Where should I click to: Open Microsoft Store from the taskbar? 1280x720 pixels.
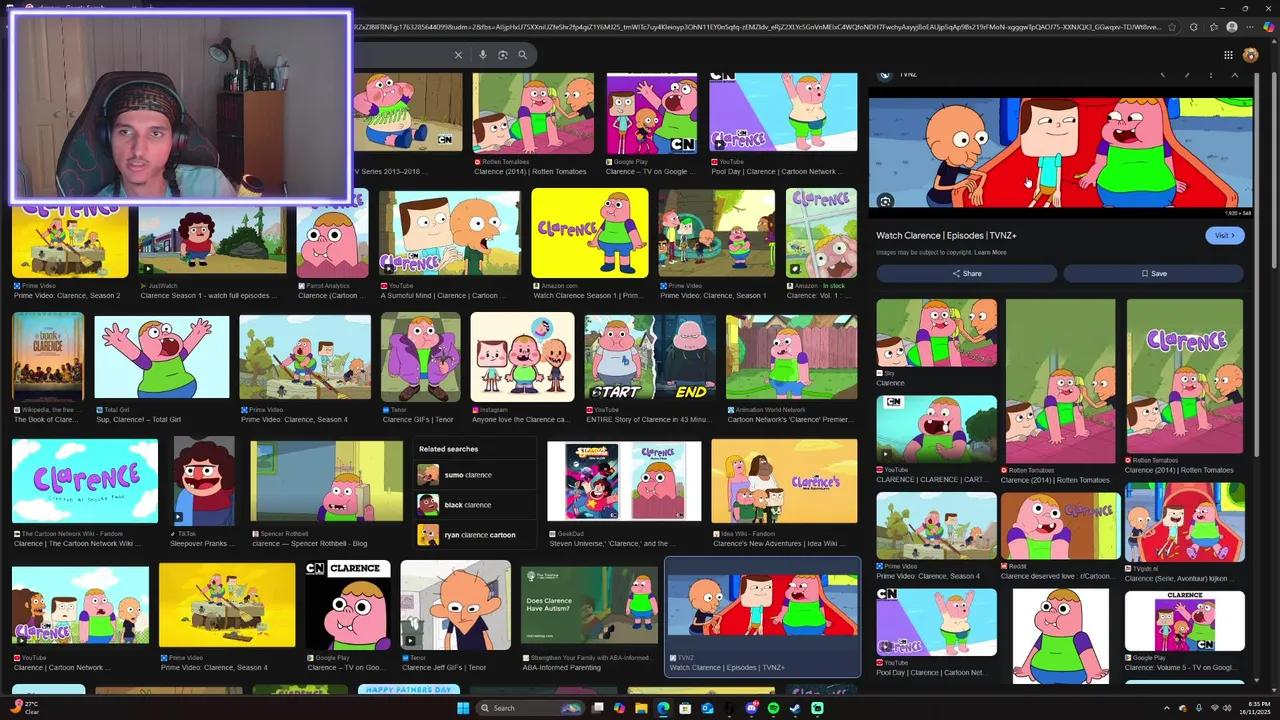685,708
